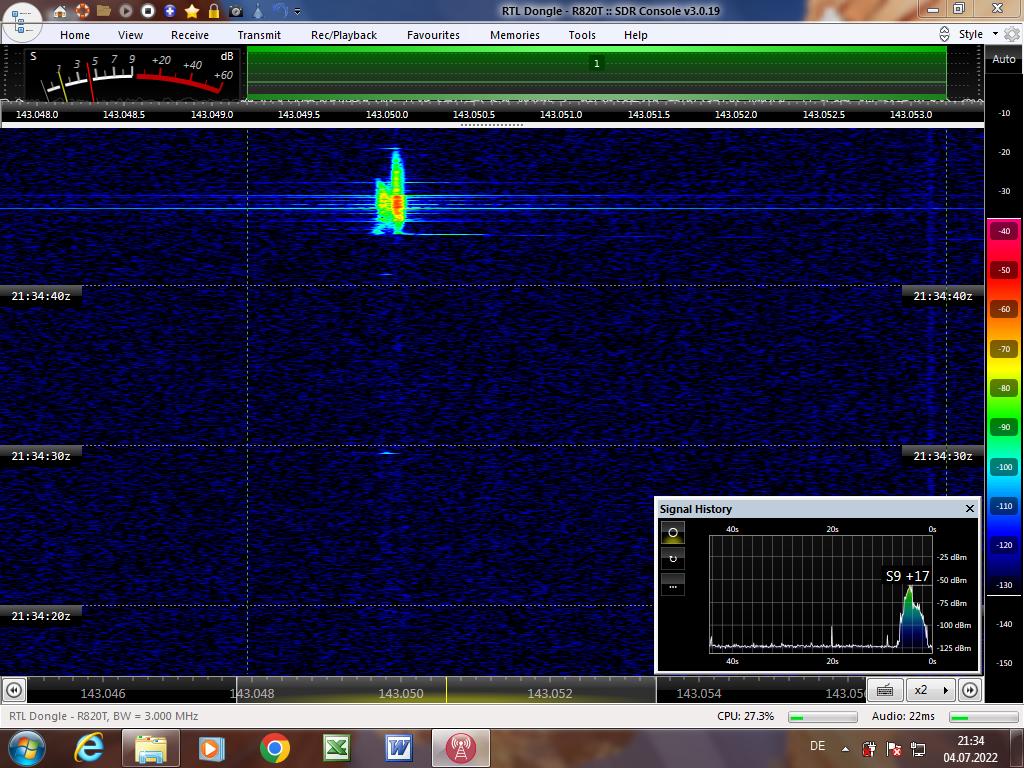Toggle the padlock lock icon
The height and width of the screenshot is (768, 1024).
214,10
